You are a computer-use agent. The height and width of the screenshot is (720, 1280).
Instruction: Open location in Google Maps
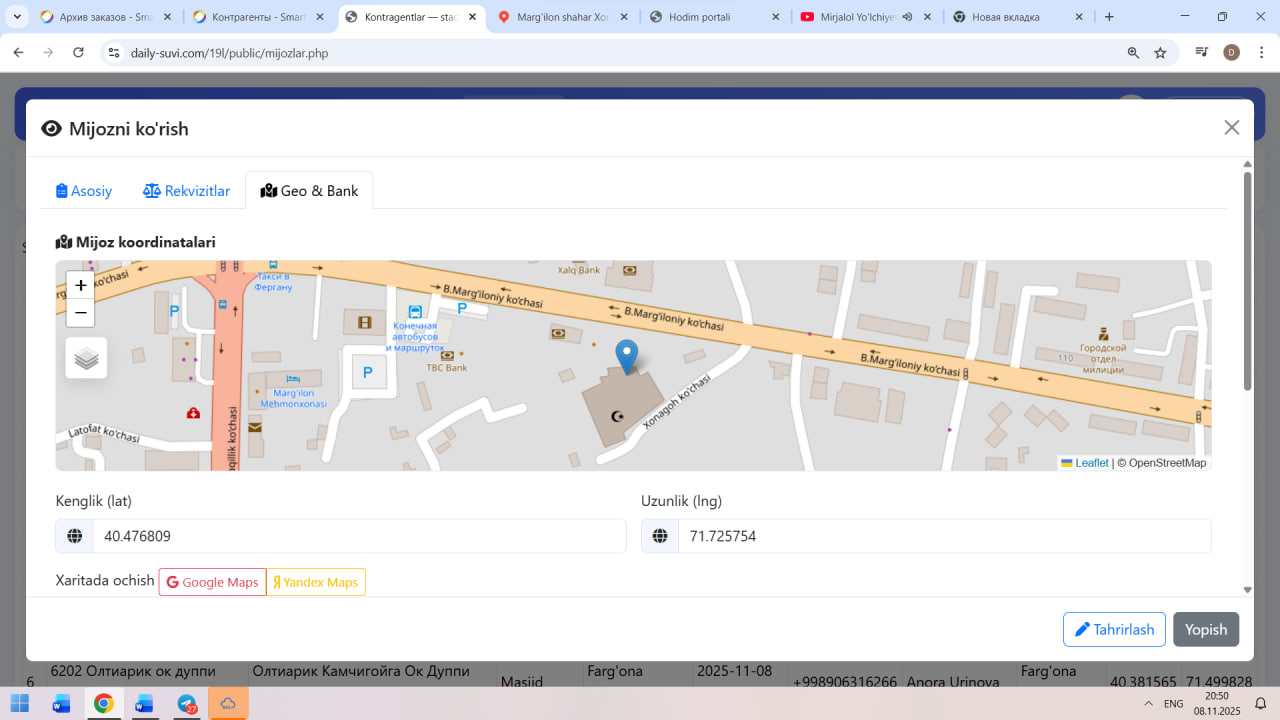(x=212, y=582)
